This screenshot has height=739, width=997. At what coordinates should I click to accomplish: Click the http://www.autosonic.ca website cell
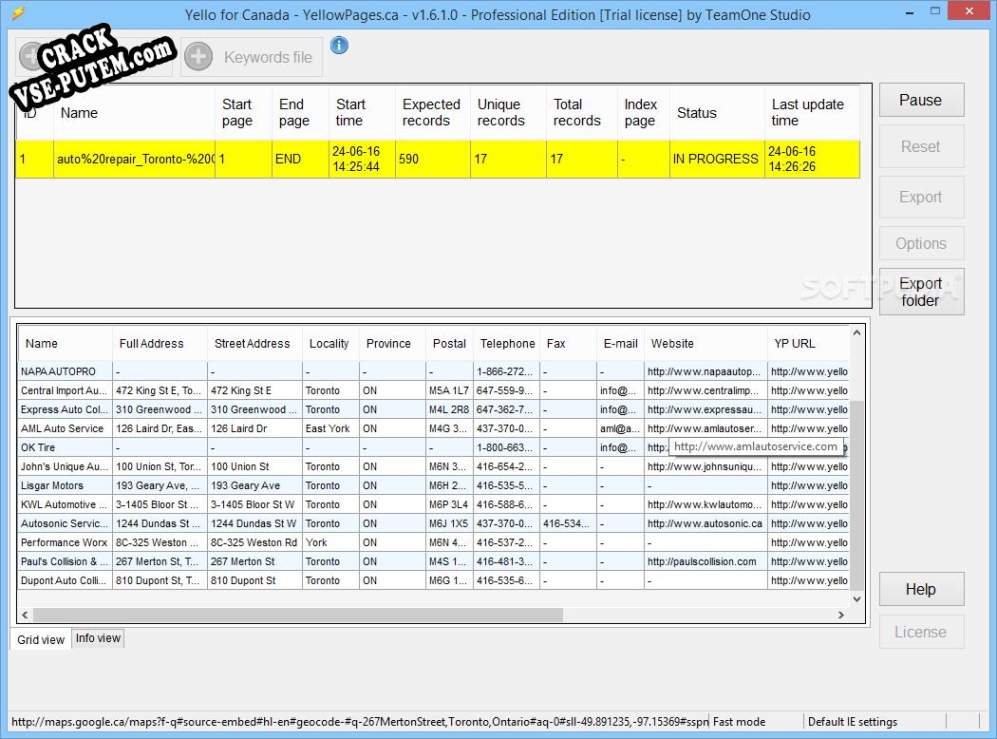[705, 524]
